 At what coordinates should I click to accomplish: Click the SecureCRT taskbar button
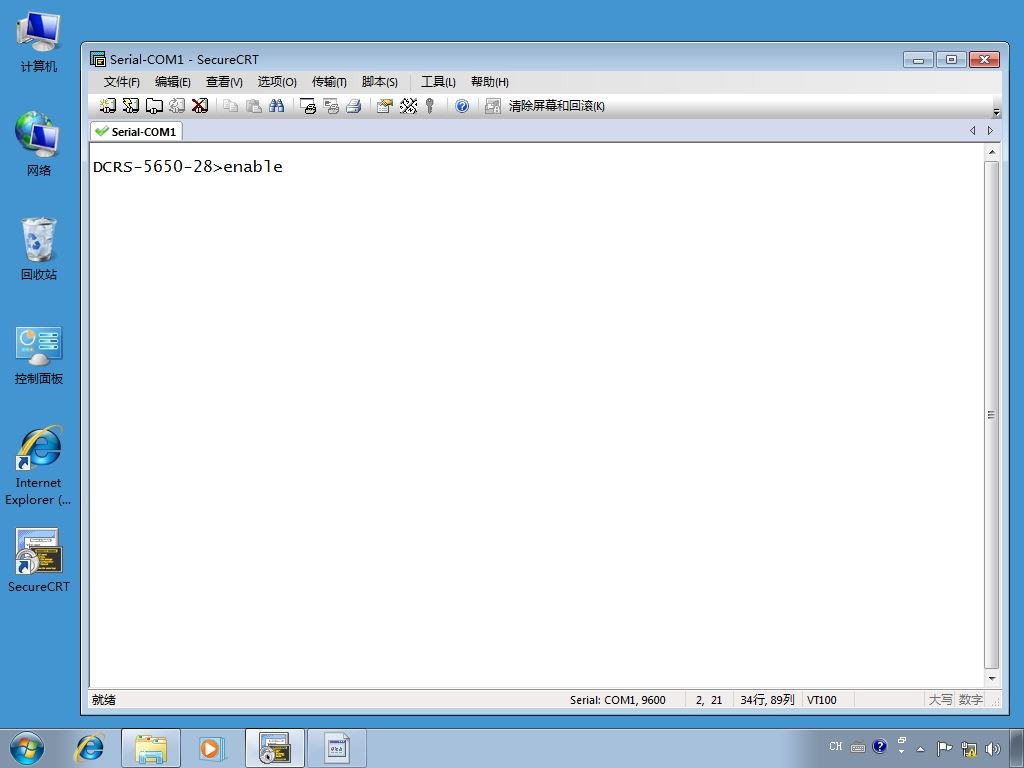coord(274,748)
